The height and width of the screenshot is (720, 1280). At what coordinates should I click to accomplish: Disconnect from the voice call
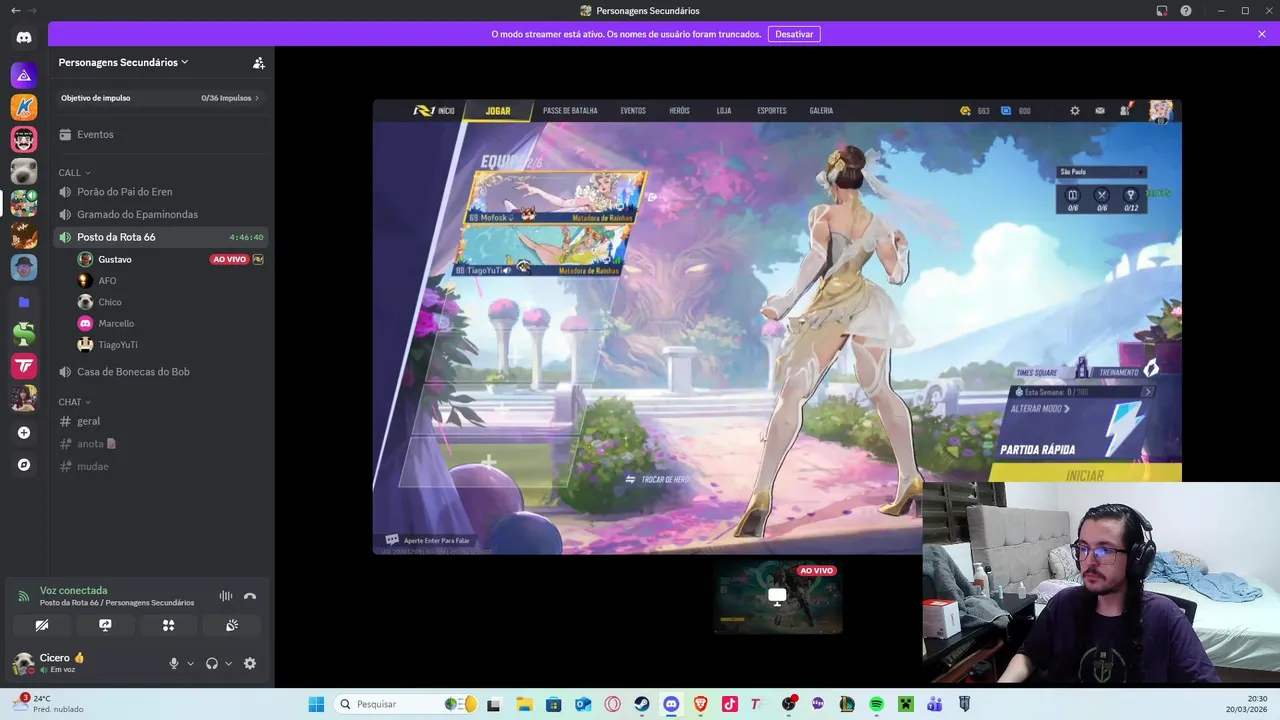(250, 596)
